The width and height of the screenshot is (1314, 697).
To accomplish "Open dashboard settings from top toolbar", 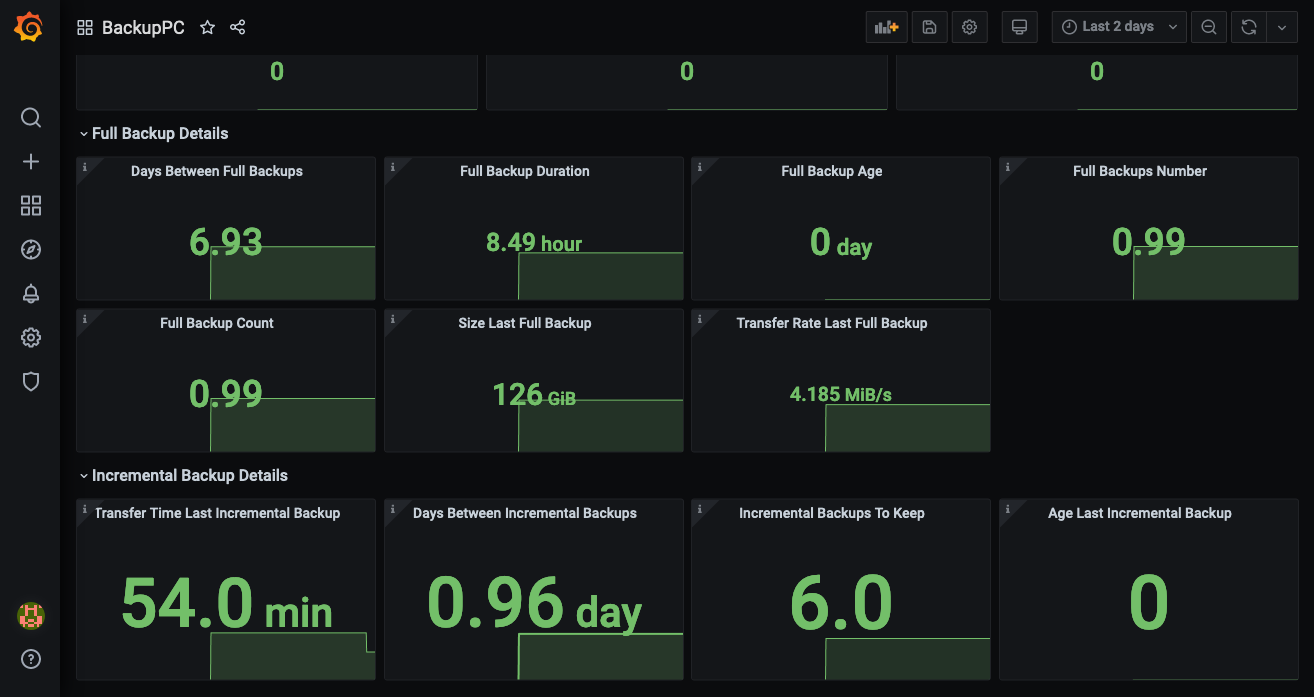I will pos(969,27).
